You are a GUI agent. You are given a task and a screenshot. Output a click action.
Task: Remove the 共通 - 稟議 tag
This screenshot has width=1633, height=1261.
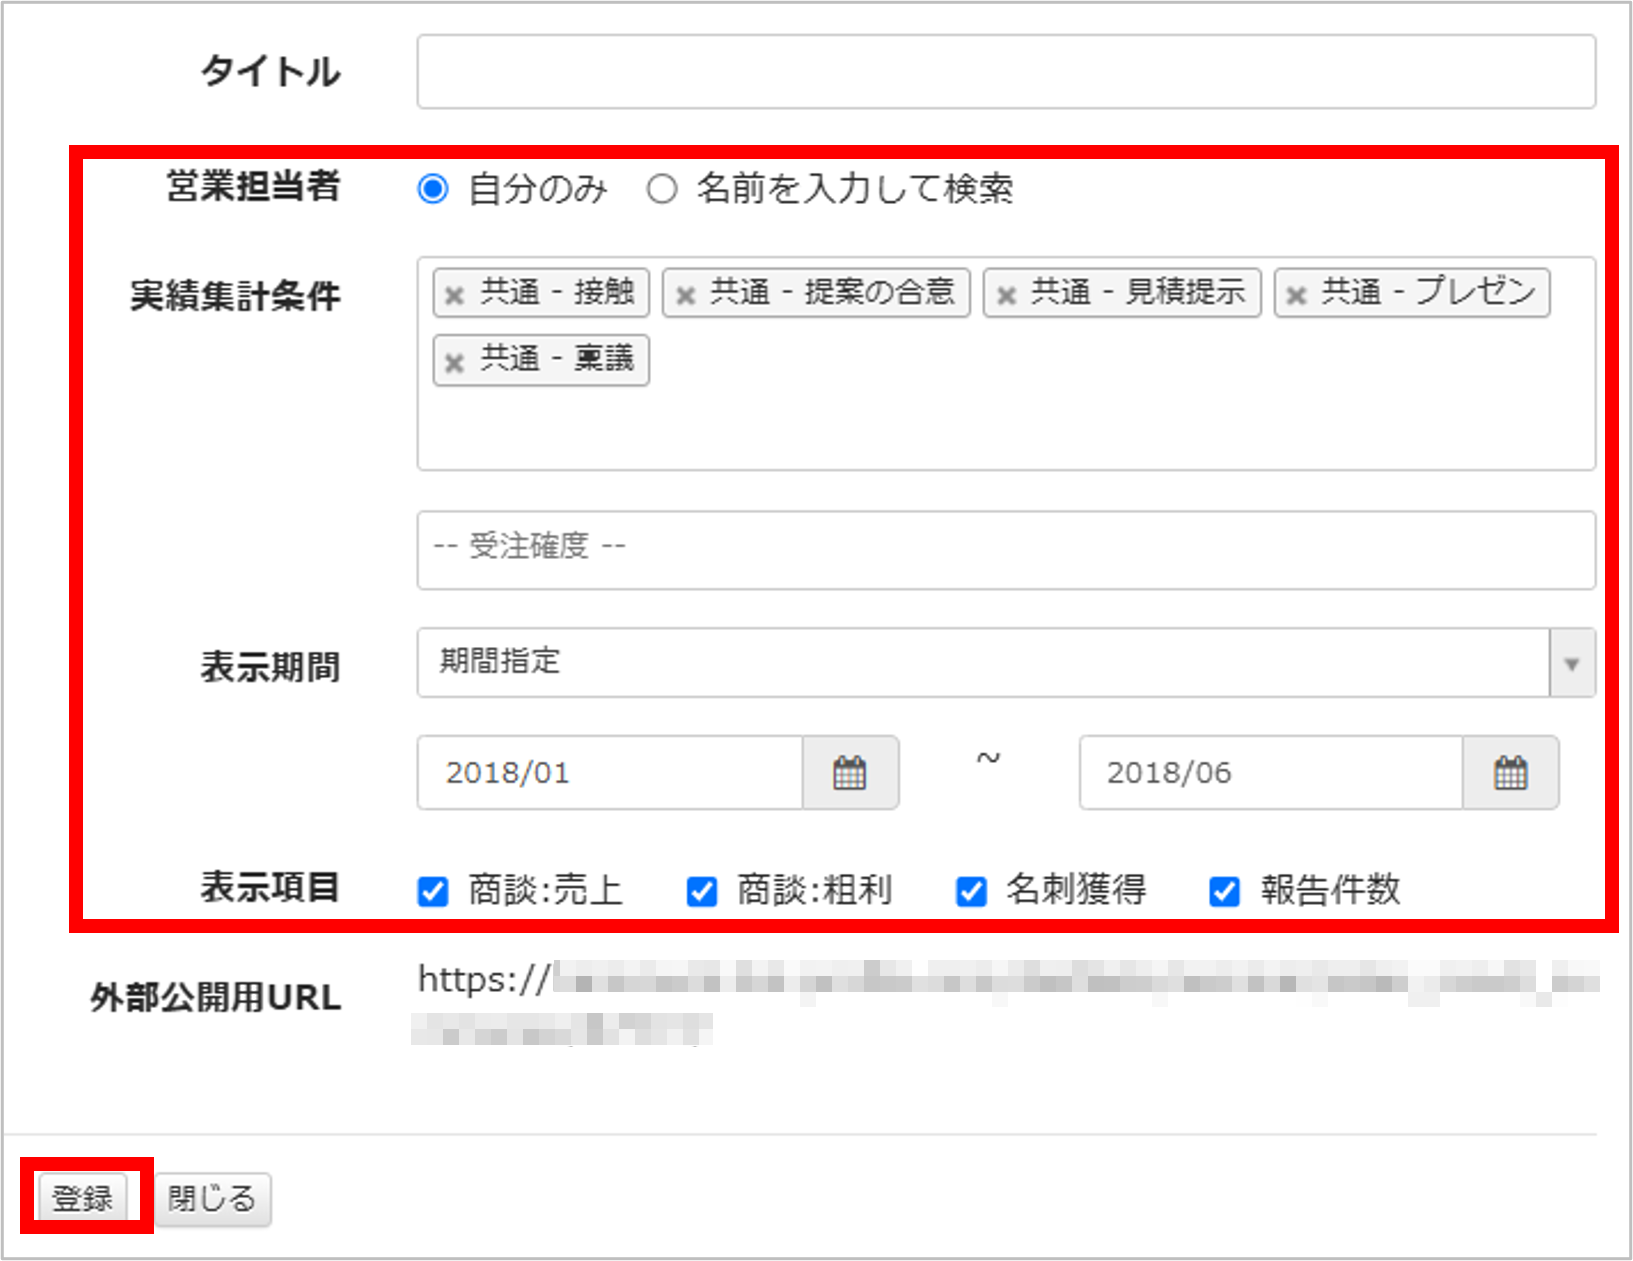tap(454, 362)
